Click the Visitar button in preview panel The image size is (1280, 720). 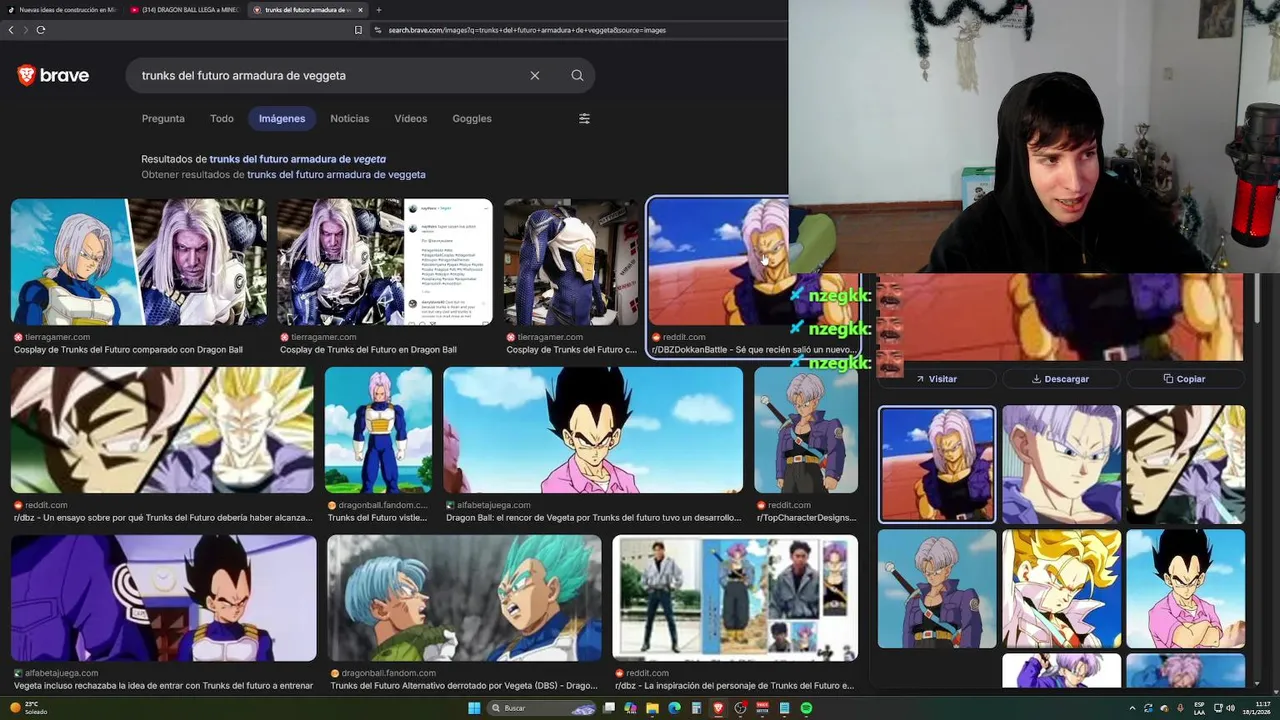pyautogui.click(x=936, y=379)
